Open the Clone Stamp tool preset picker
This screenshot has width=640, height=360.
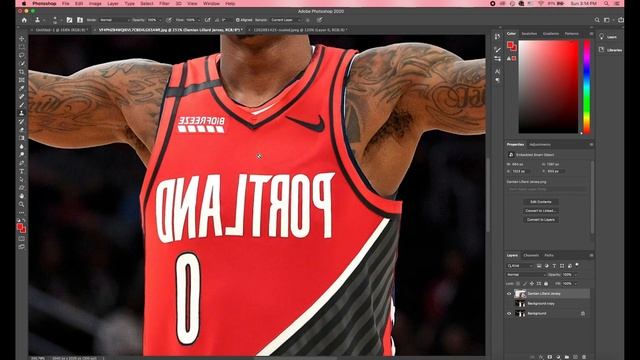click(x=39, y=20)
